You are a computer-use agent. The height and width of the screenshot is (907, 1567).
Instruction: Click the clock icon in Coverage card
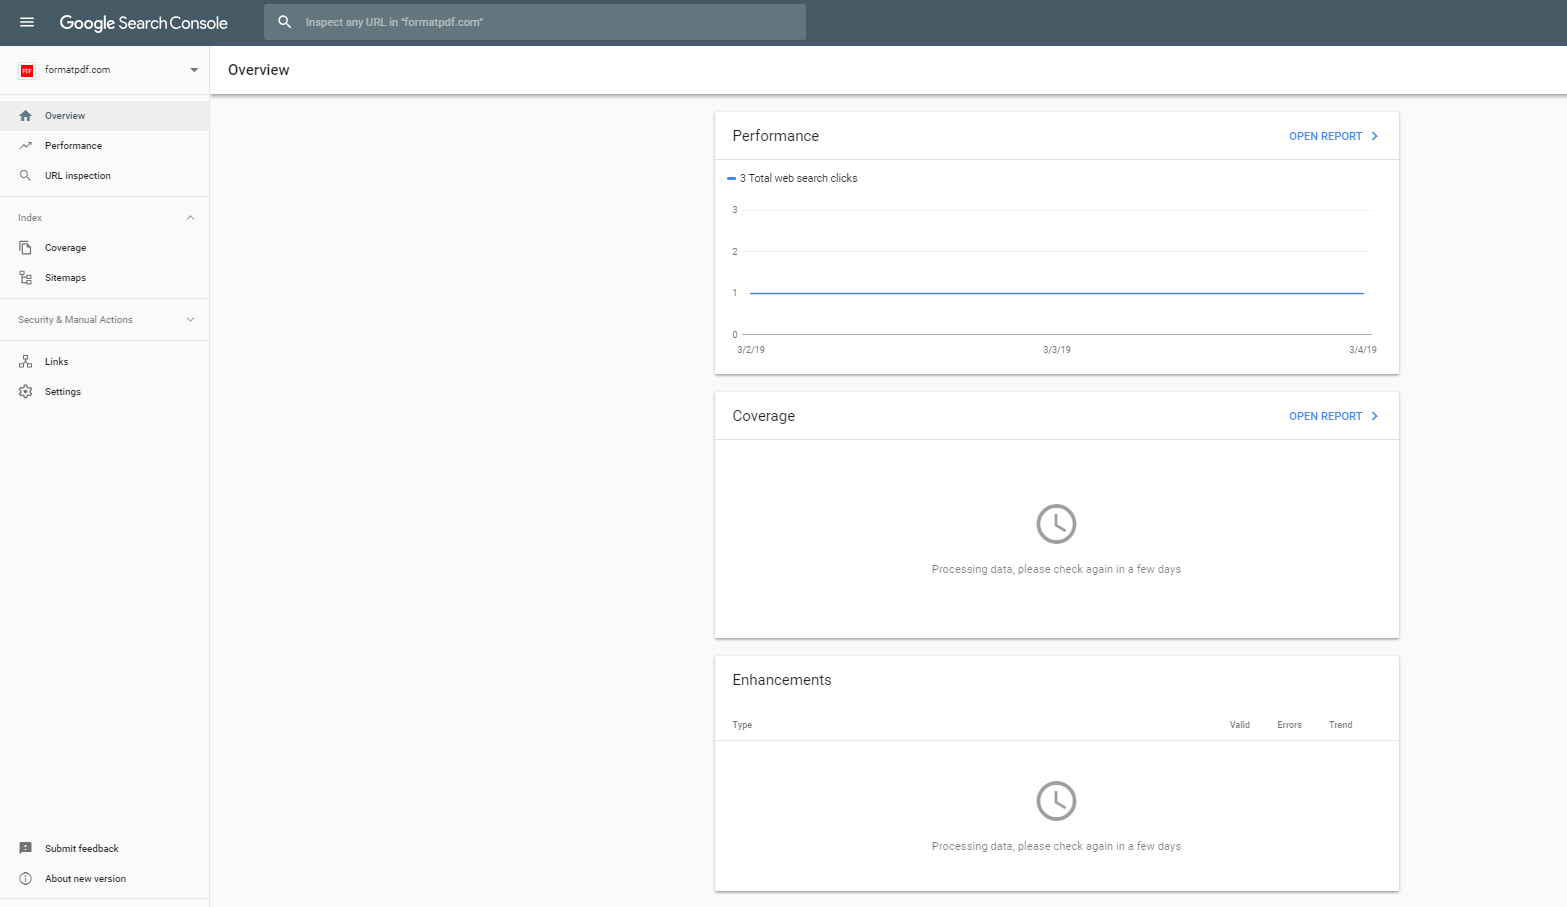[x=1056, y=524]
